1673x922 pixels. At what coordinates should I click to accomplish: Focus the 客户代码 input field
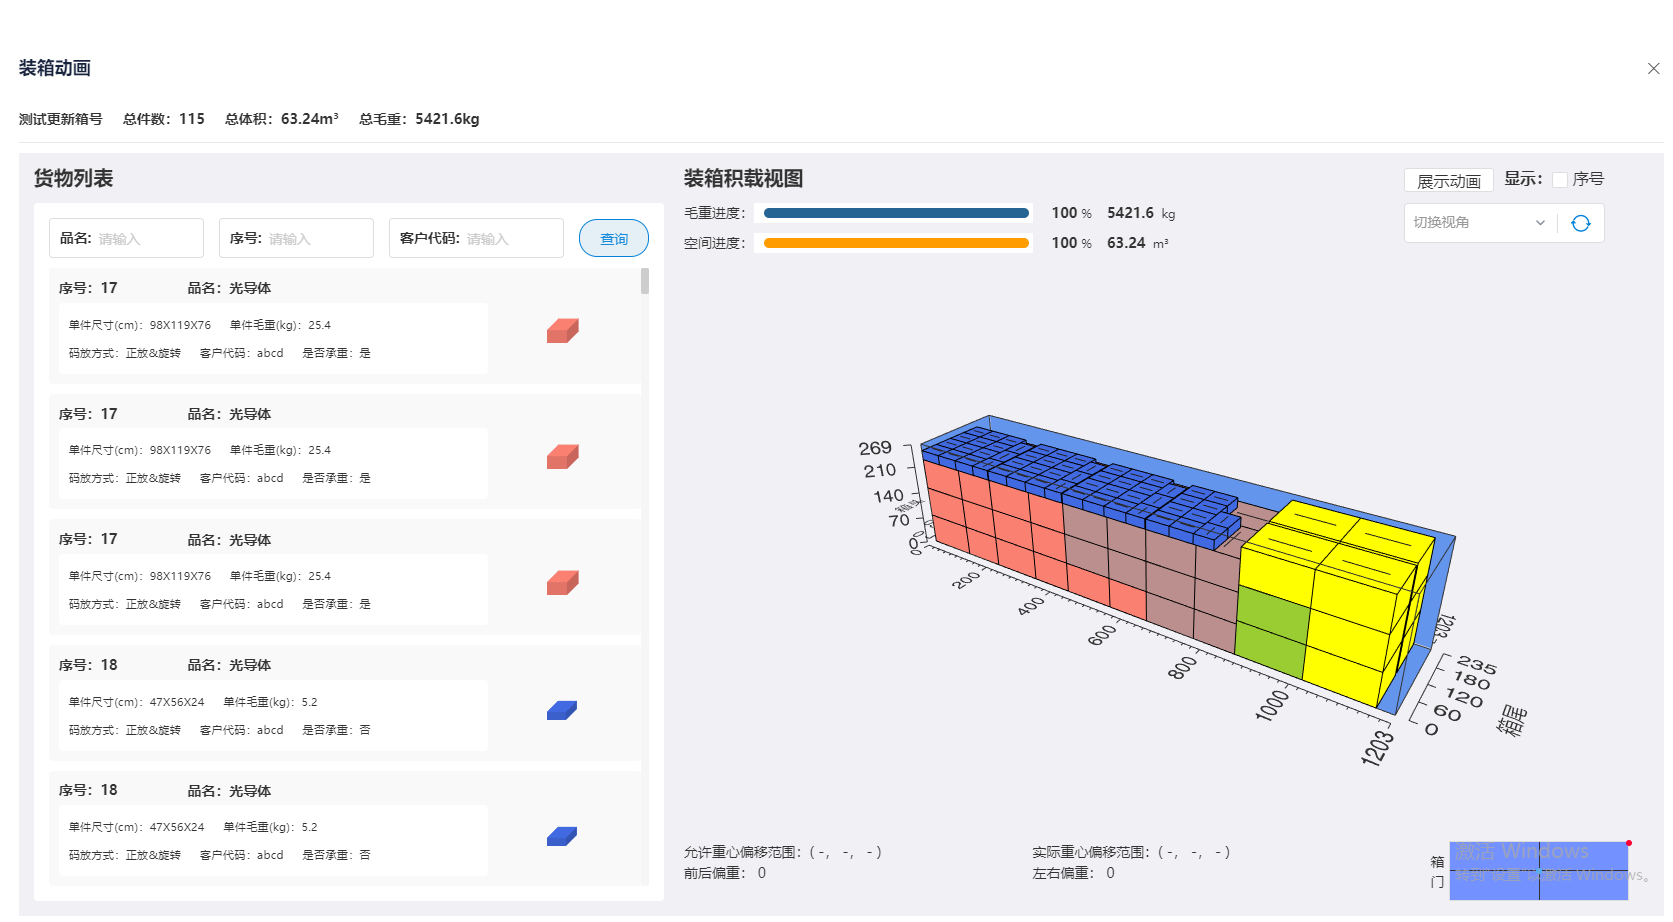click(476, 238)
